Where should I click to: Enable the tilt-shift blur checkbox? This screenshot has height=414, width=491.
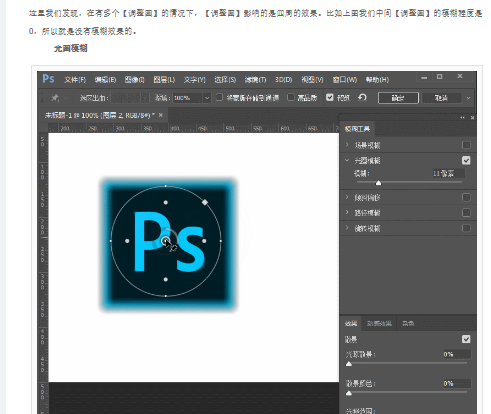point(466,197)
